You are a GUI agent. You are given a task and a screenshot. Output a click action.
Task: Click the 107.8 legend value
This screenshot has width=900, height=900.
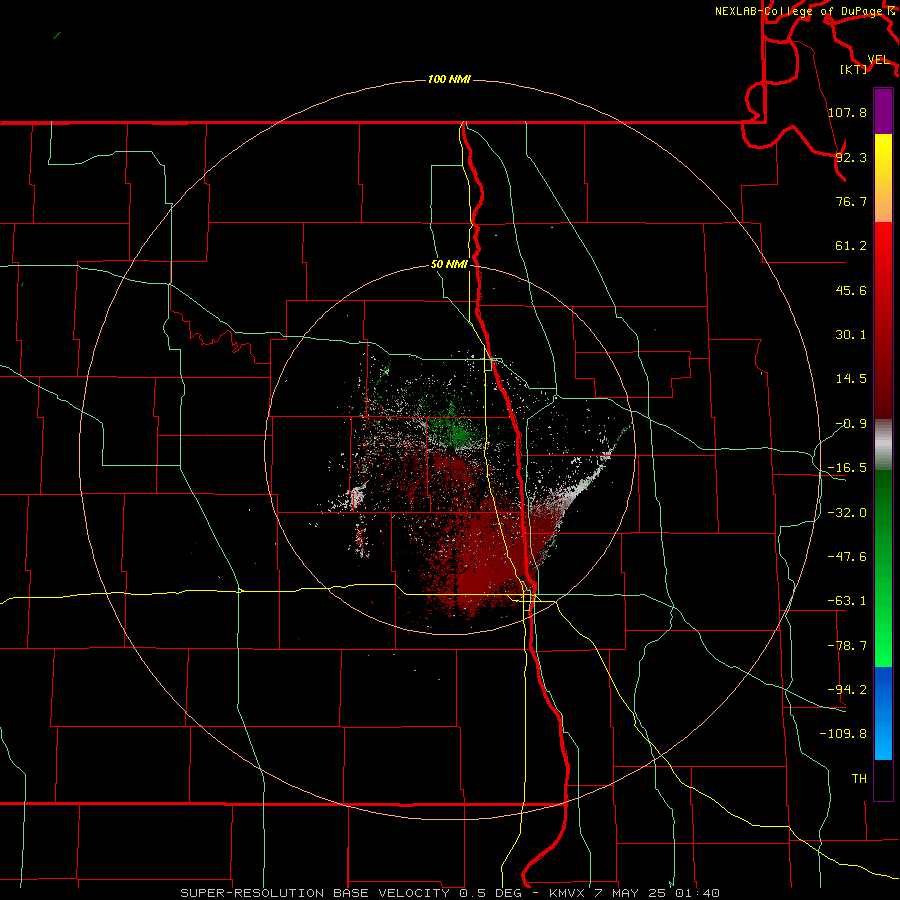[x=847, y=112]
